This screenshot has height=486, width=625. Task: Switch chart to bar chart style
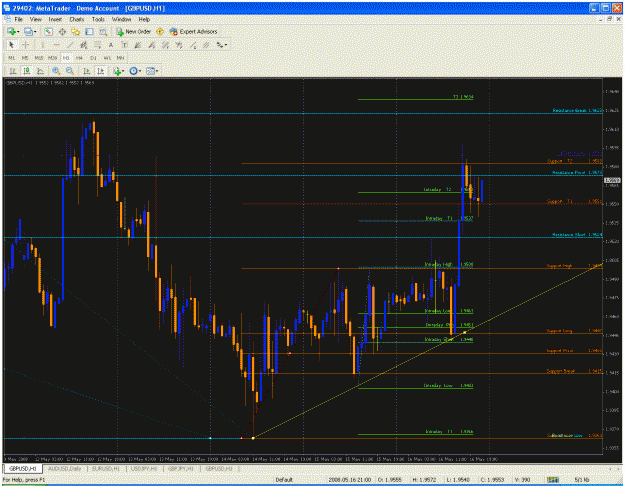click(x=13, y=71)
